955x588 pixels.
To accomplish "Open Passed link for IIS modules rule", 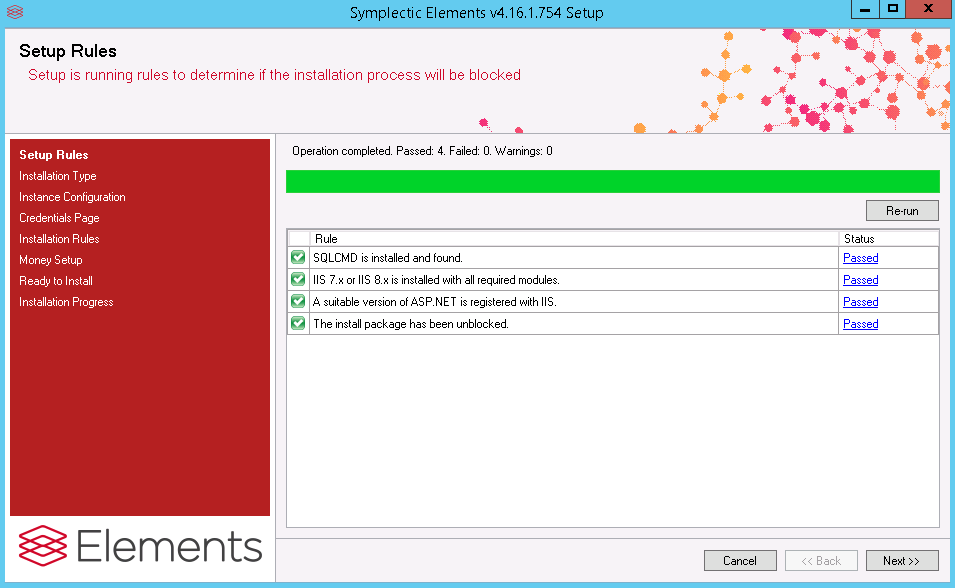I will point(860,280).
